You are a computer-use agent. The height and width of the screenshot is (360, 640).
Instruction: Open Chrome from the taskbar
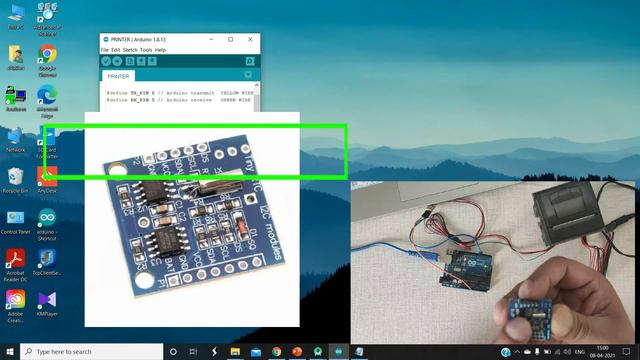(x=276, y=351)
